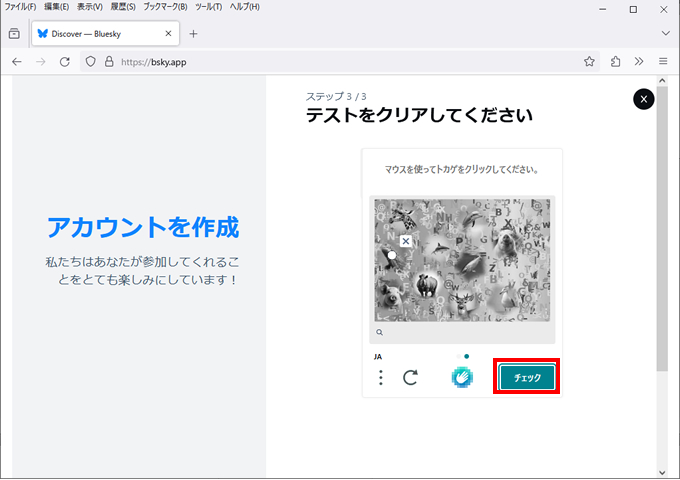Click the forward navigation arrow
The width and height of the screenshot is (680, 480).
click(x=41, y=62)
